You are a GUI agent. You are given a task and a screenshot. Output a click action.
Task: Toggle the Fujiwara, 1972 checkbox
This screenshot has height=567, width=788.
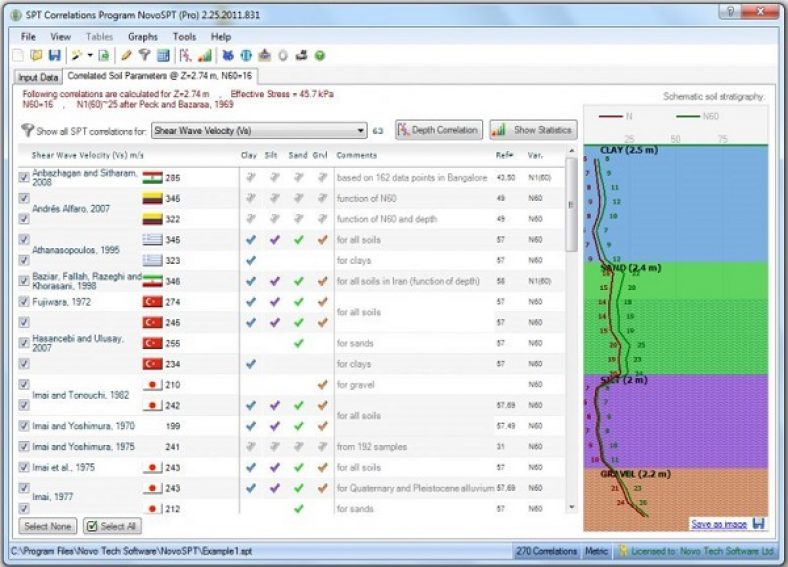[24, 301]
